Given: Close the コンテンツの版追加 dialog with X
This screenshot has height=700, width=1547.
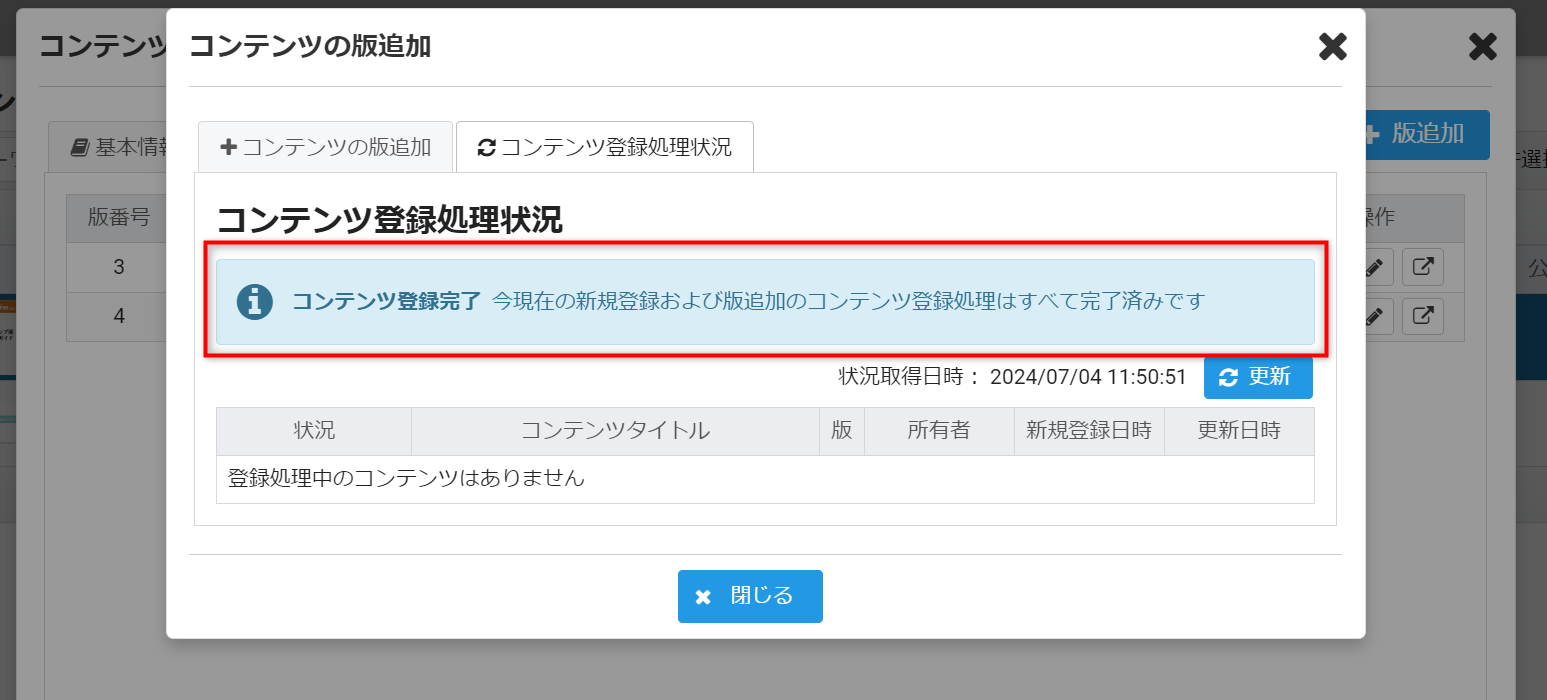Looking at the screenshot, I should tap(1332, 47).
